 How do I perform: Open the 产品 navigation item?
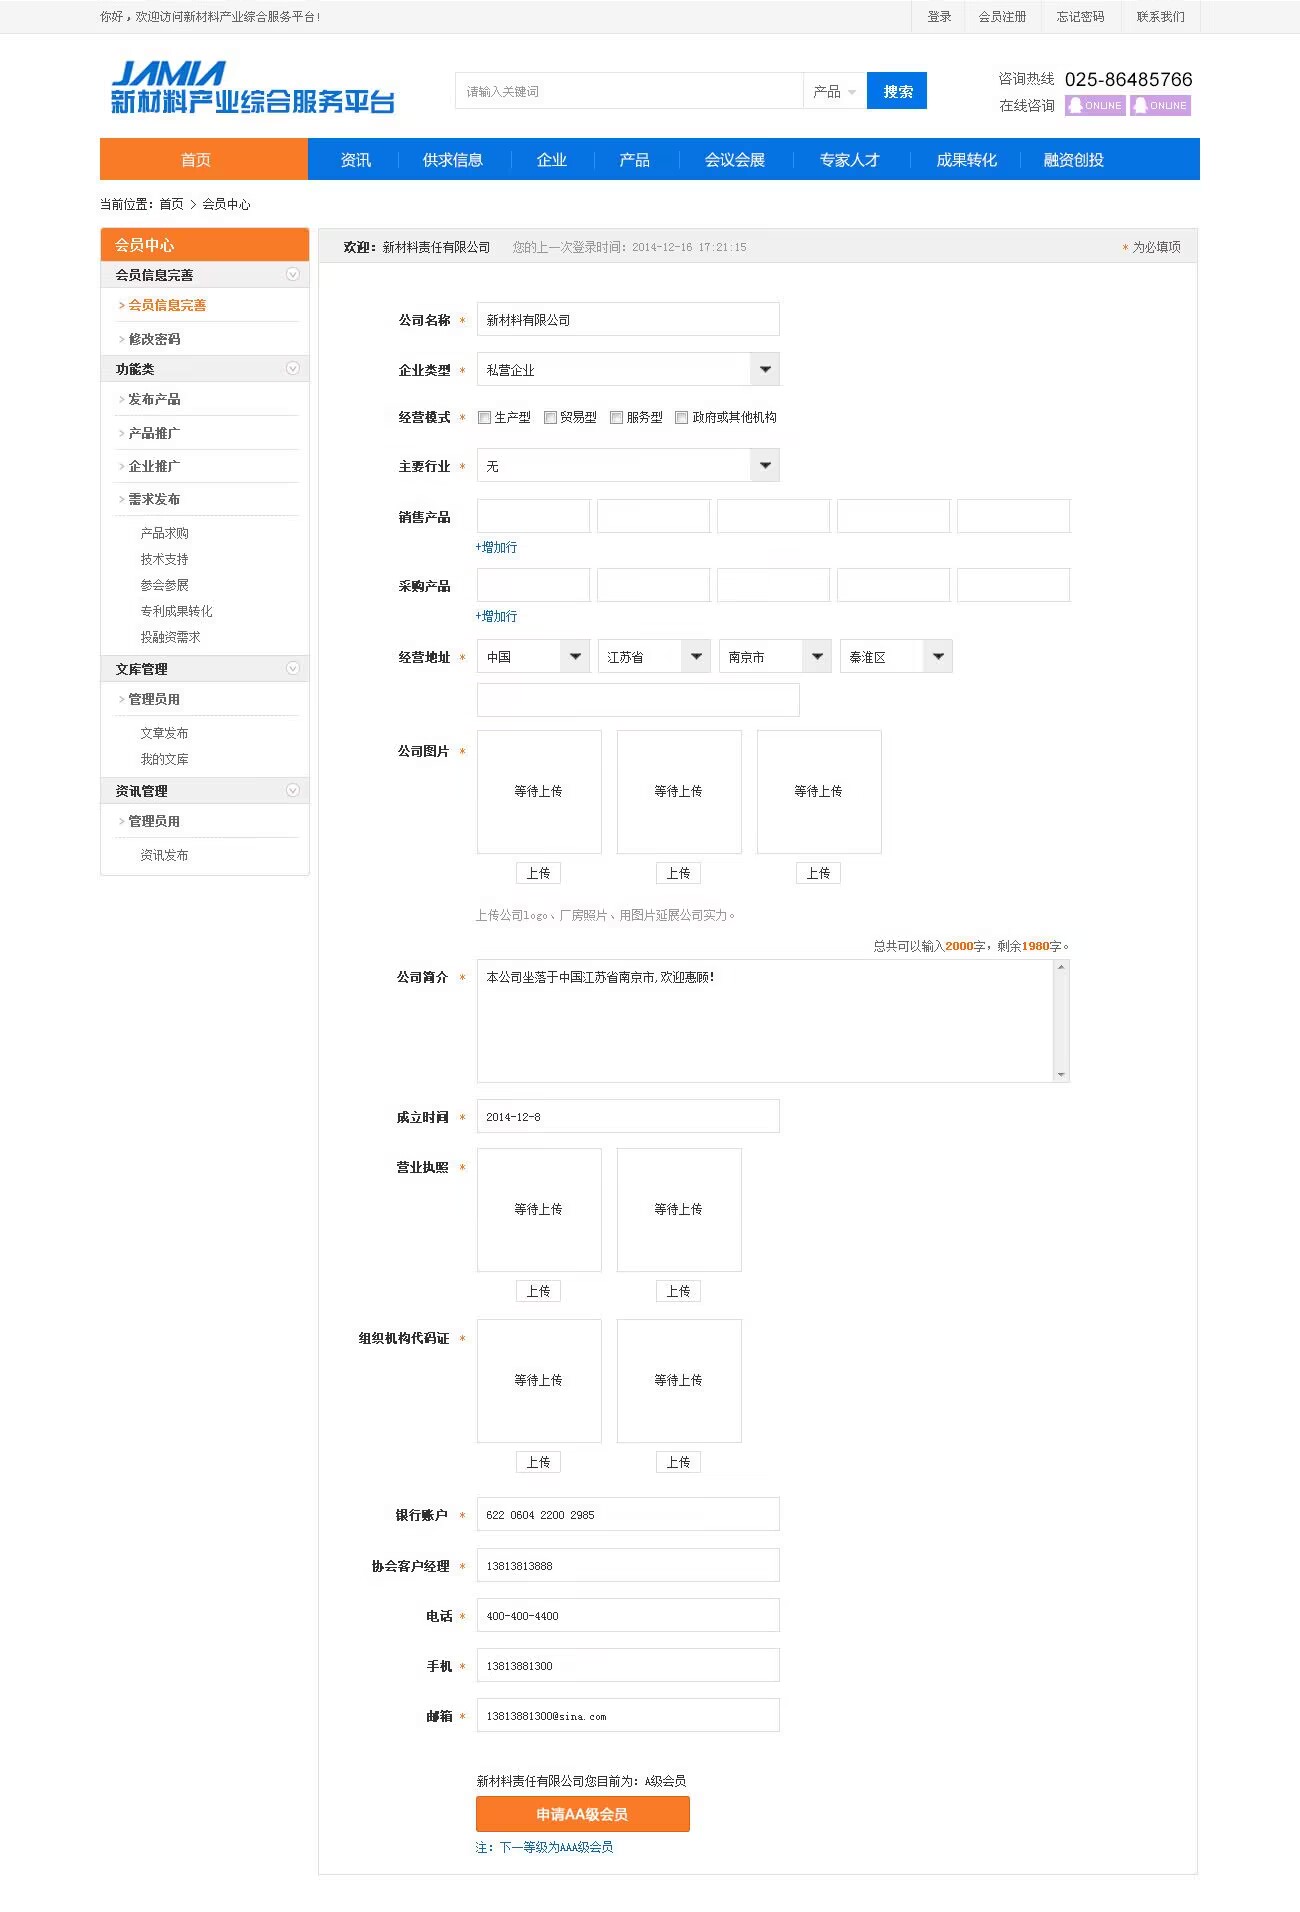click(635, 159)
